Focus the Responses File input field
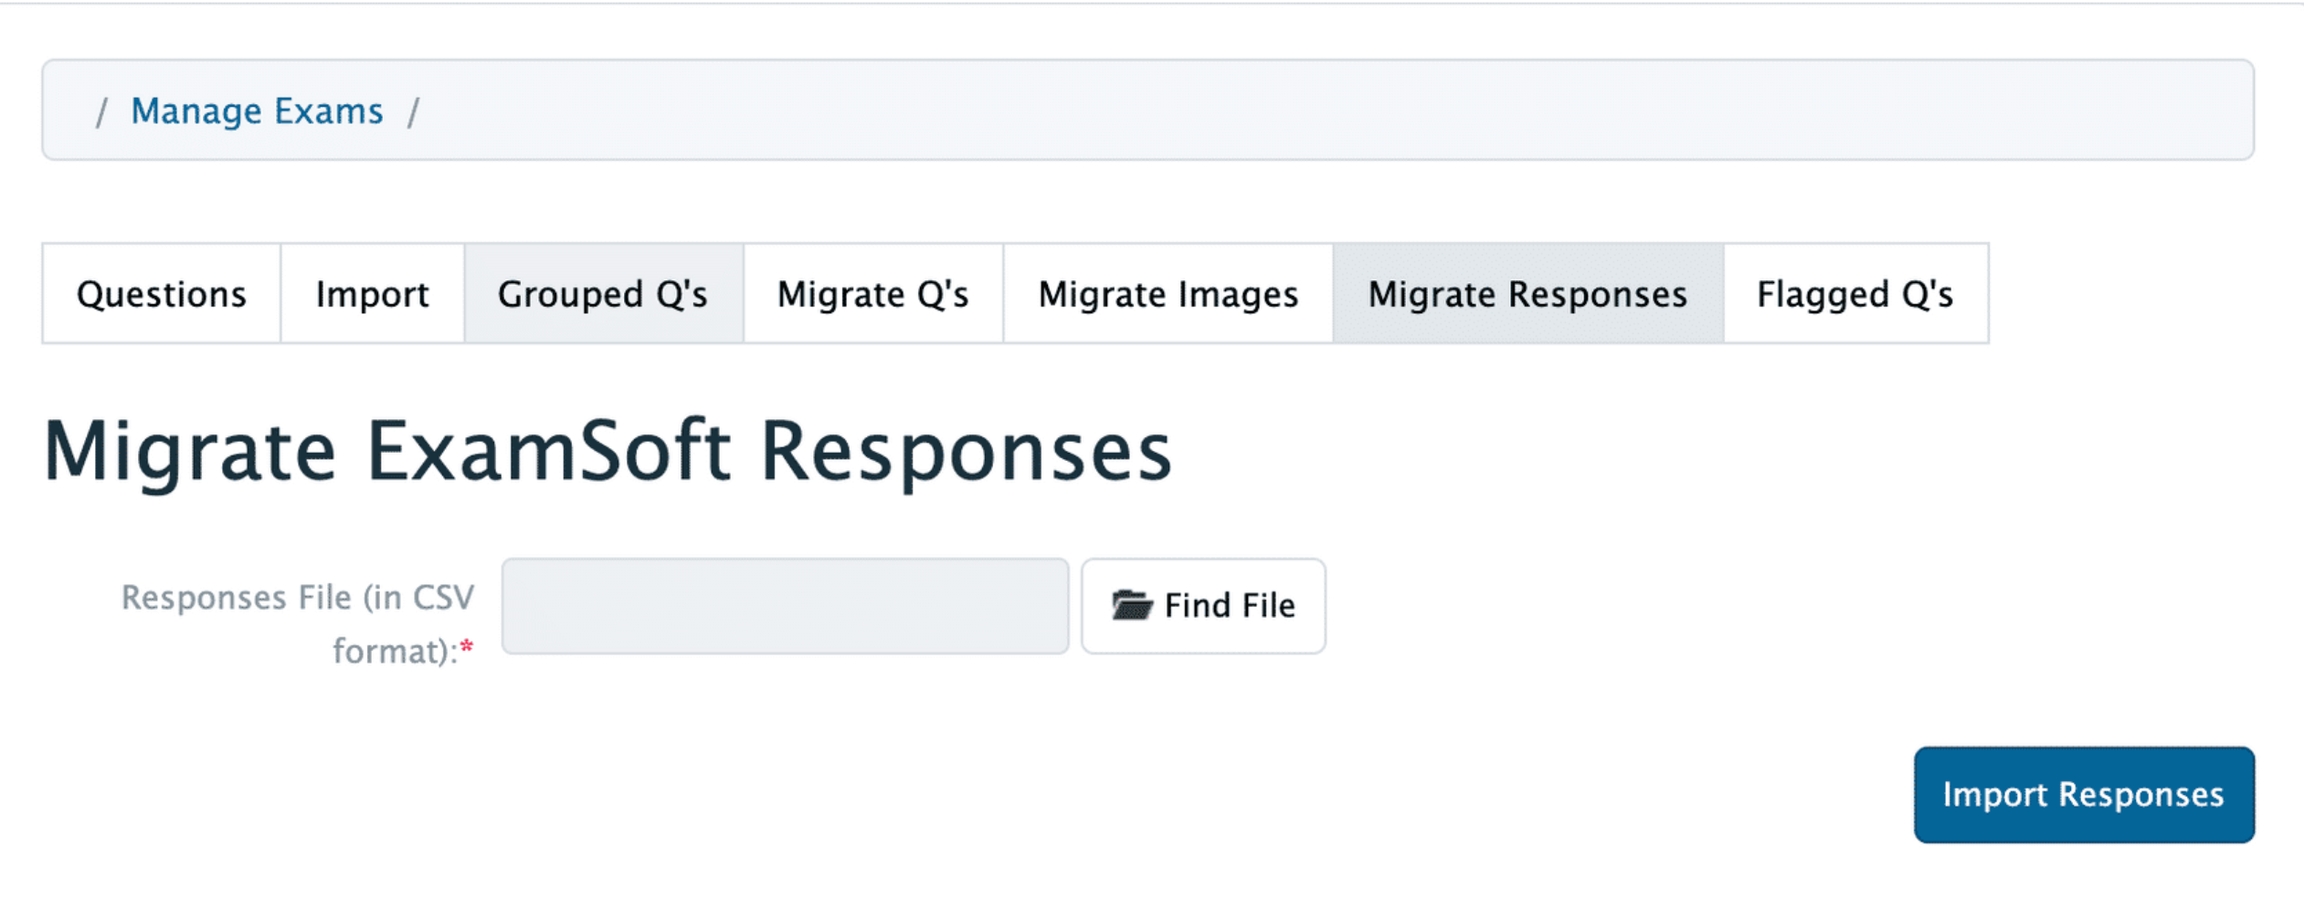2304x911 pixels. click(785, 606)
